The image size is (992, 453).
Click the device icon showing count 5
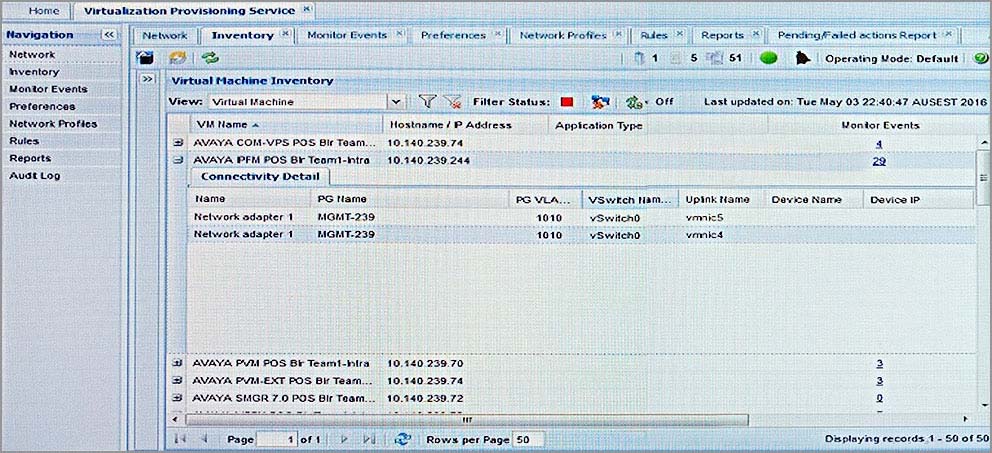click(x=676, y=58)
